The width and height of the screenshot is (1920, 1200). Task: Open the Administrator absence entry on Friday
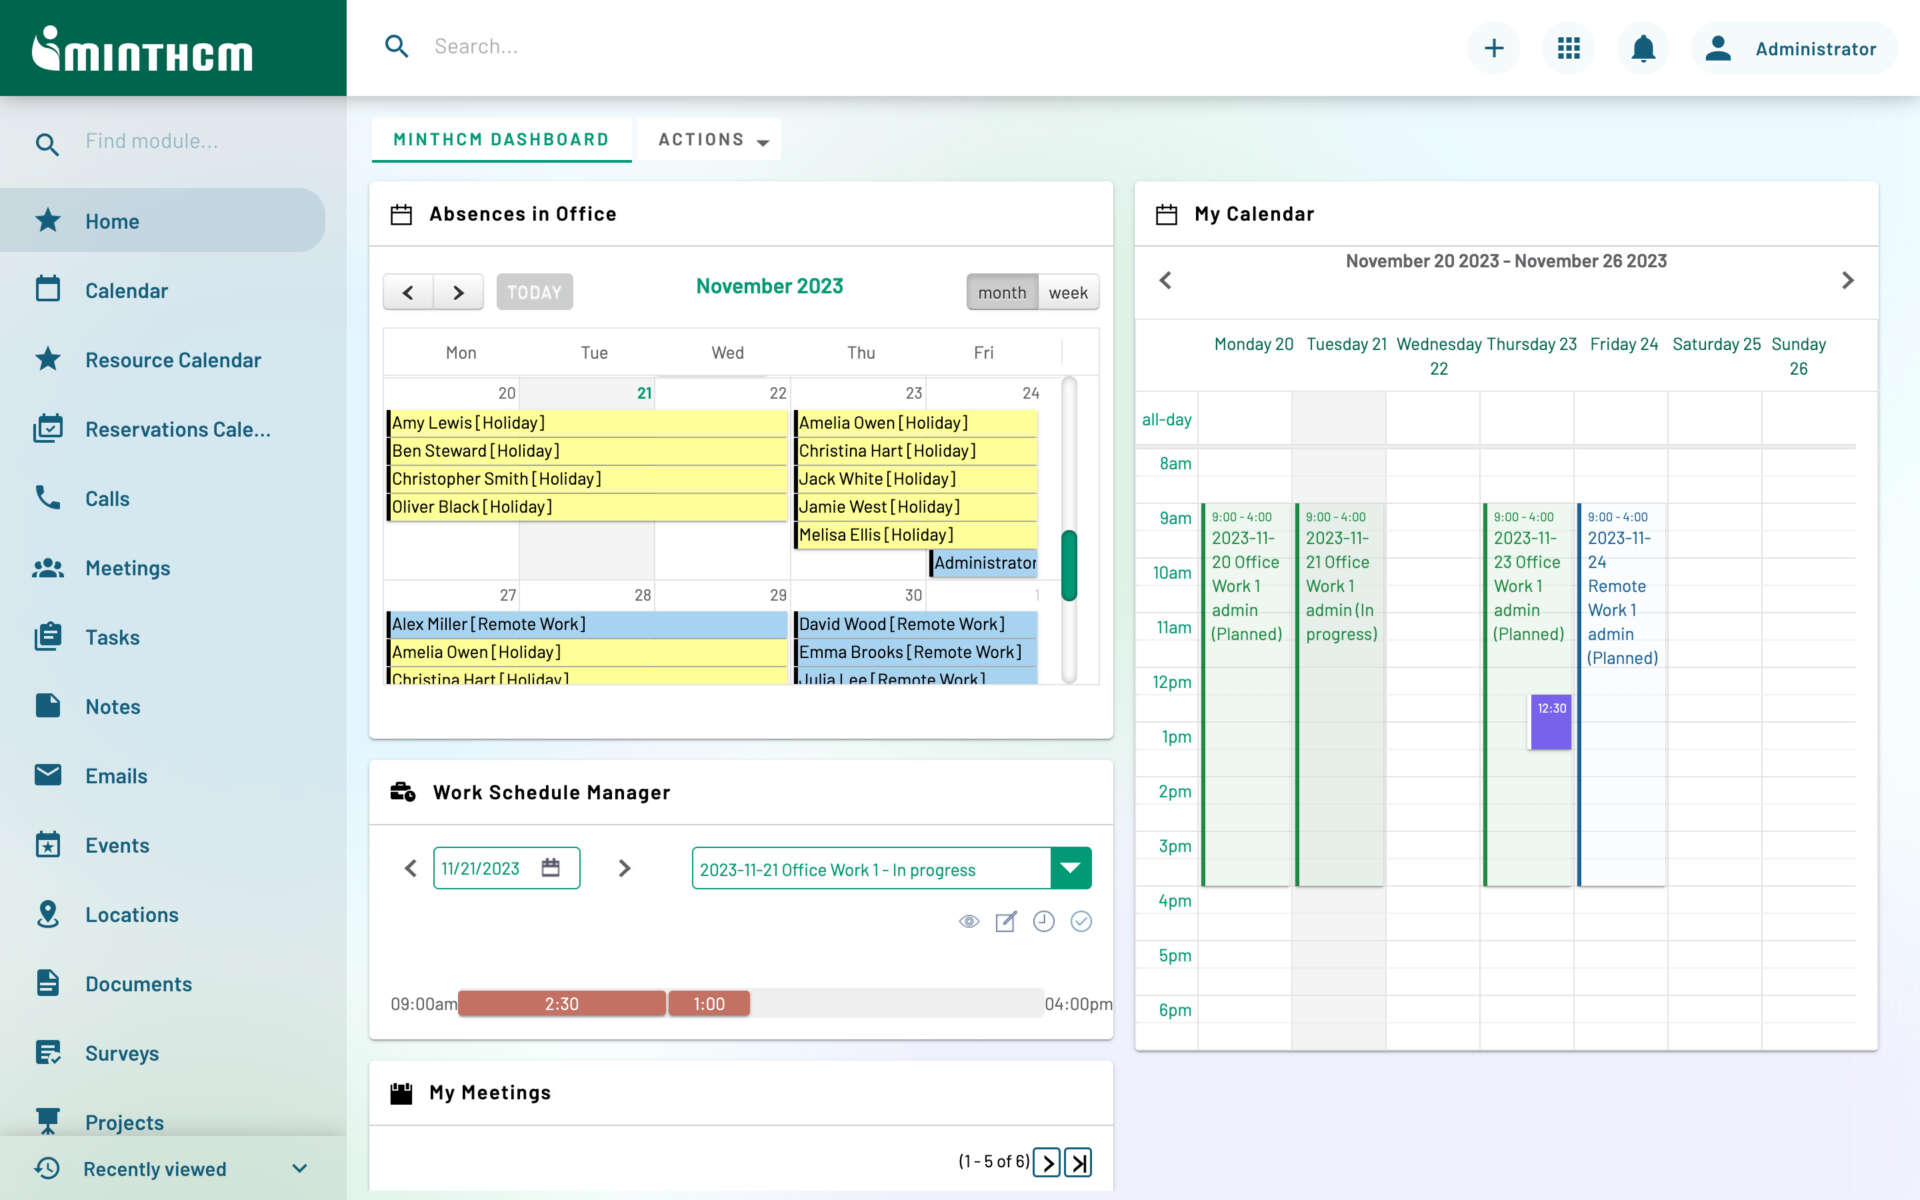click(983, 563)
